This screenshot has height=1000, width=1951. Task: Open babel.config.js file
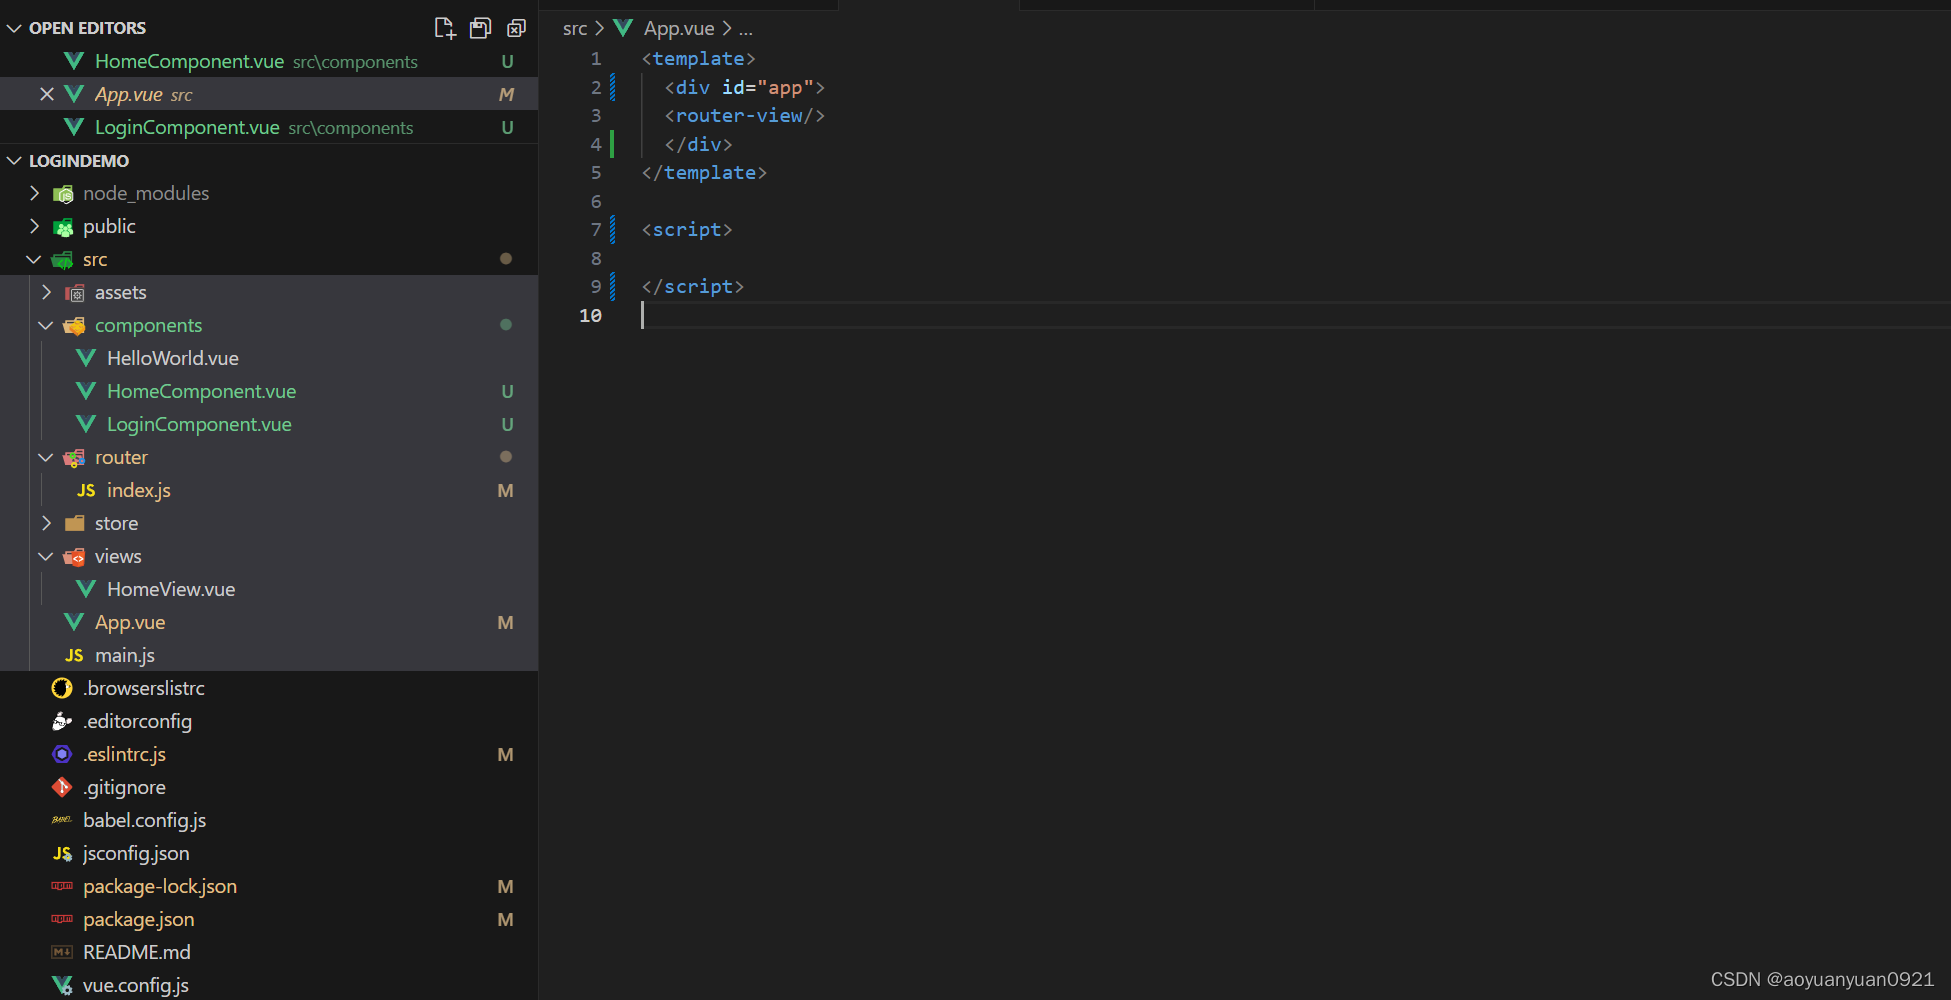(x=269, y=820)
